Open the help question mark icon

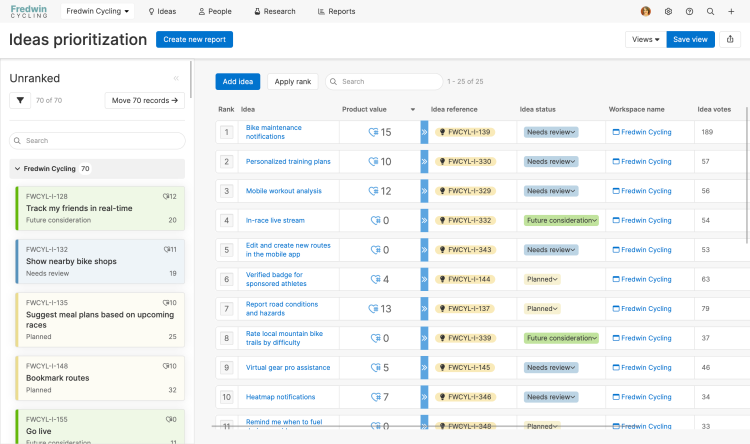(689, 12)
